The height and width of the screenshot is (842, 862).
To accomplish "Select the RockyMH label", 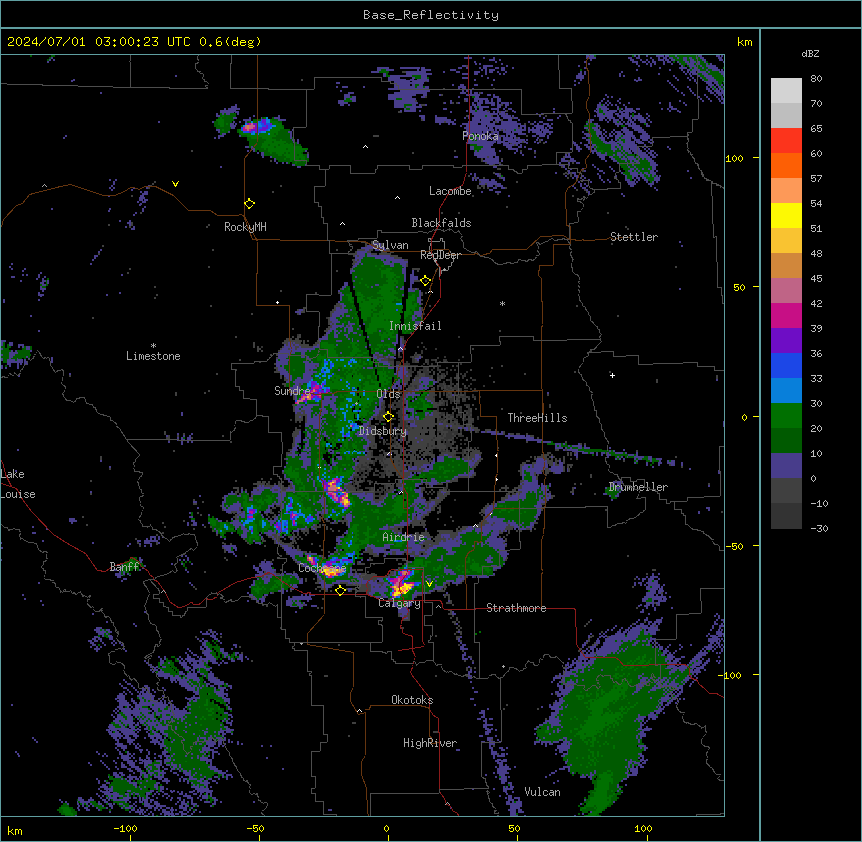I will 245,227.
